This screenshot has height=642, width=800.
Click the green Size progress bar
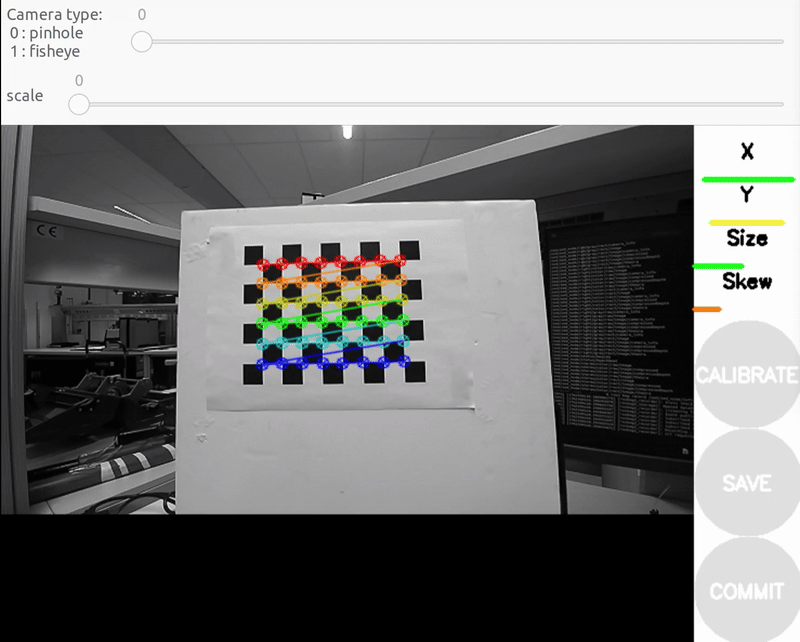point(719,266)
